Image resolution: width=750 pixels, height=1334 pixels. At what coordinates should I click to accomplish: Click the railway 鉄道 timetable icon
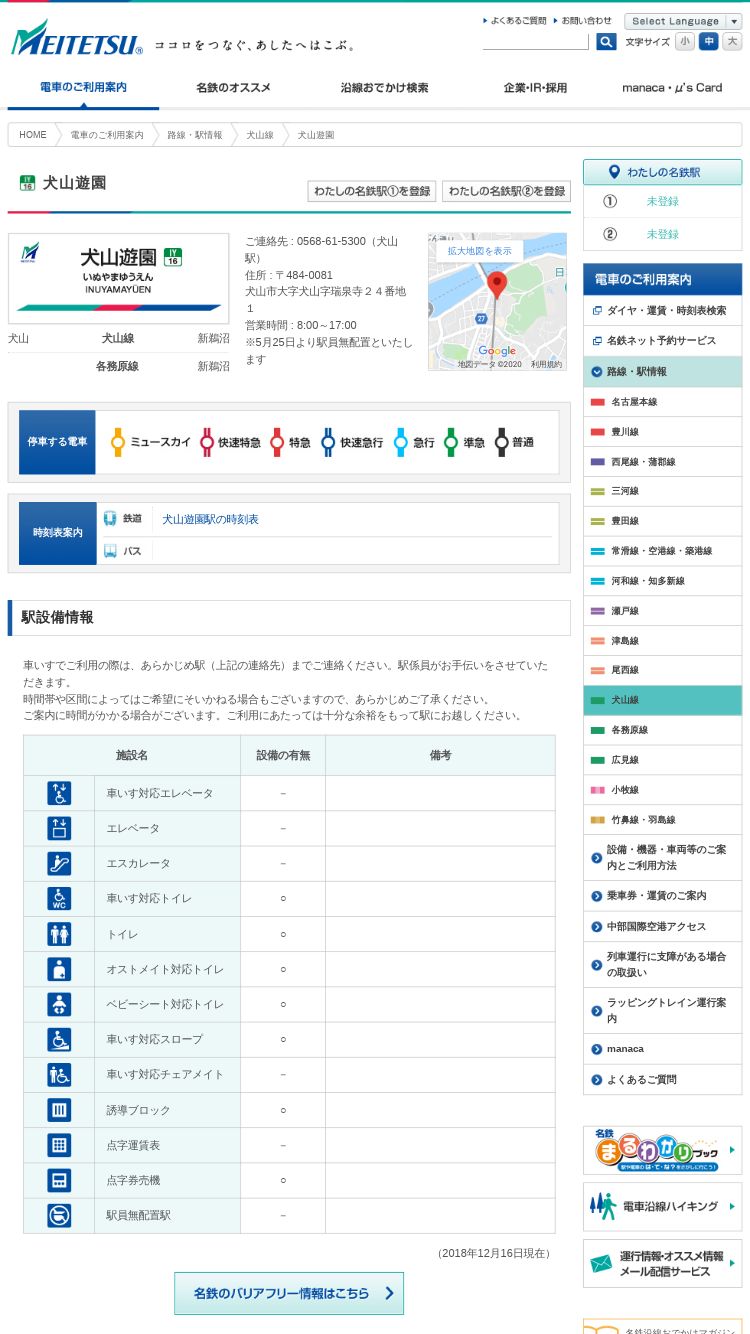(110, 519)
